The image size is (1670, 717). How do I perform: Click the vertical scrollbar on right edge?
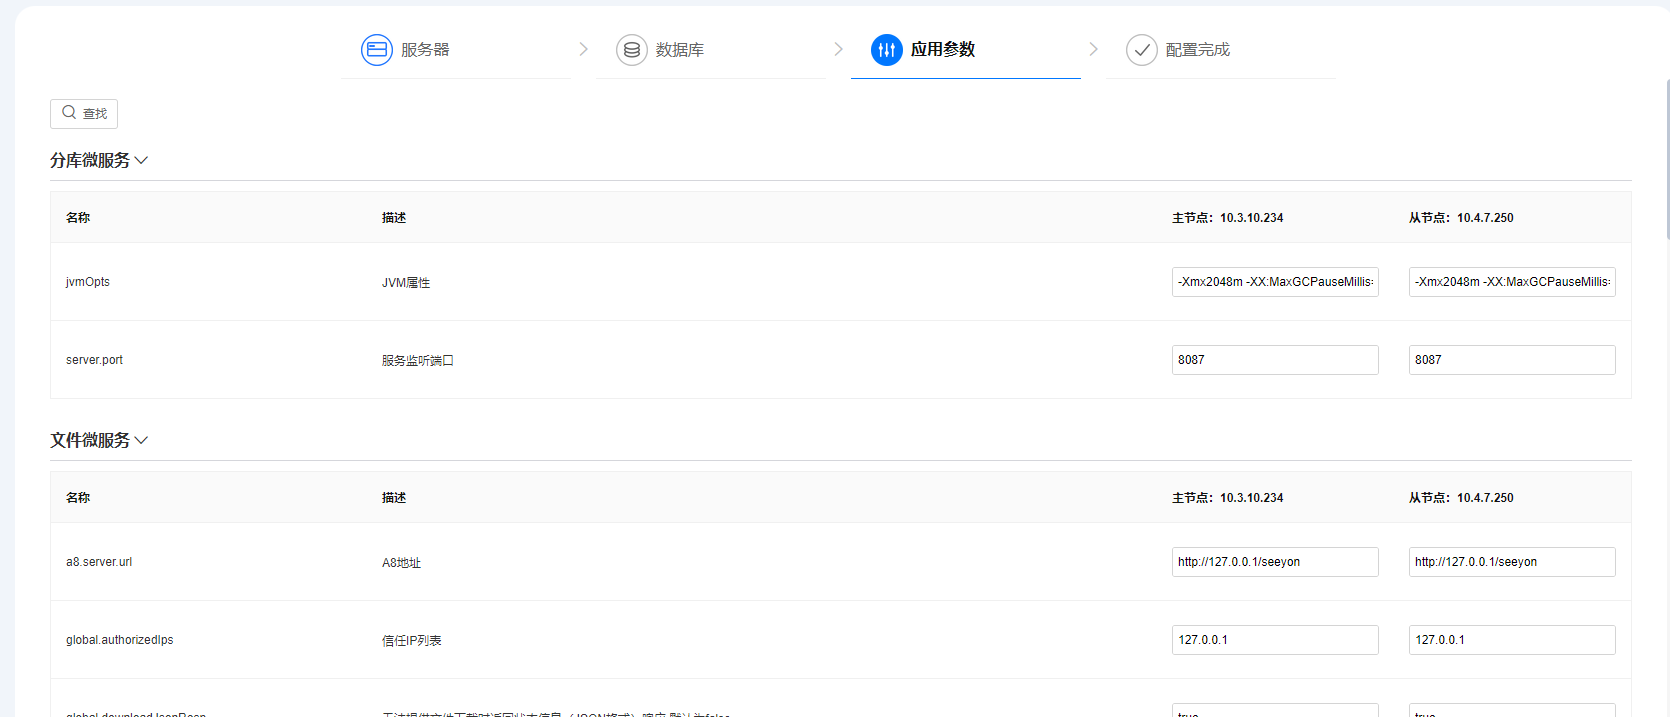(1667, 160)
